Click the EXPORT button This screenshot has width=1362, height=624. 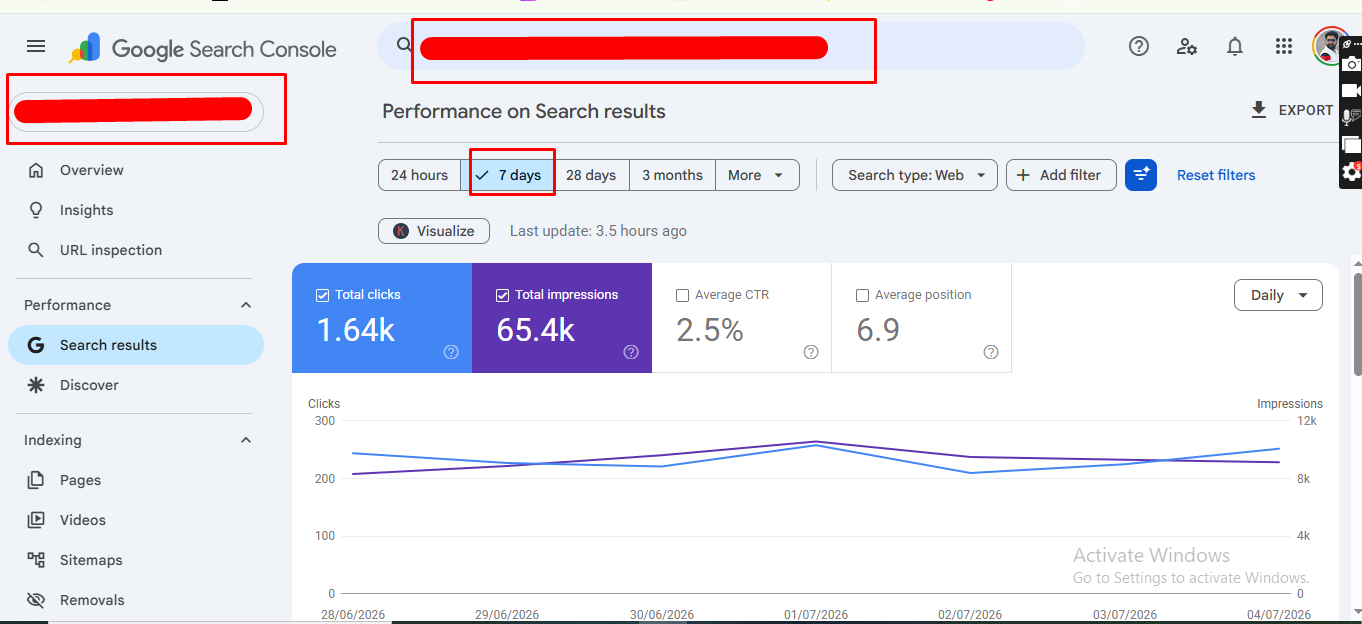[x=1291, y=110]
